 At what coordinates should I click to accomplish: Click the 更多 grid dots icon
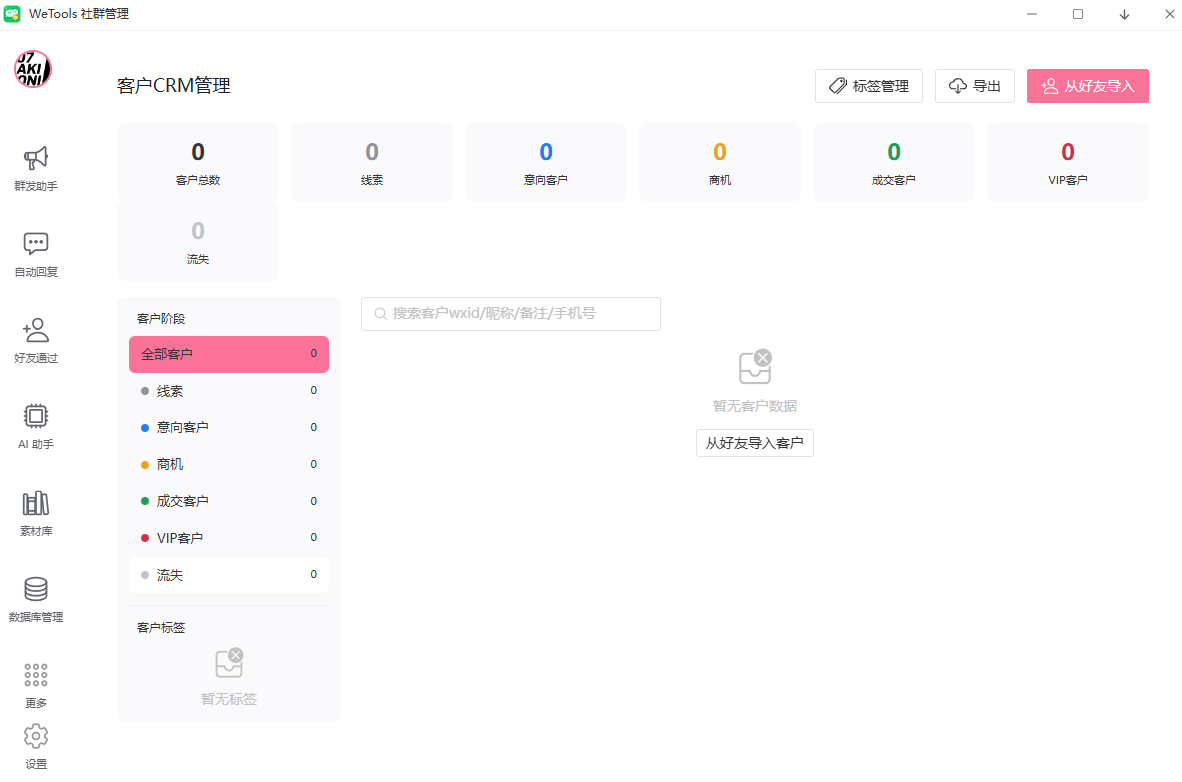[36, 676]
